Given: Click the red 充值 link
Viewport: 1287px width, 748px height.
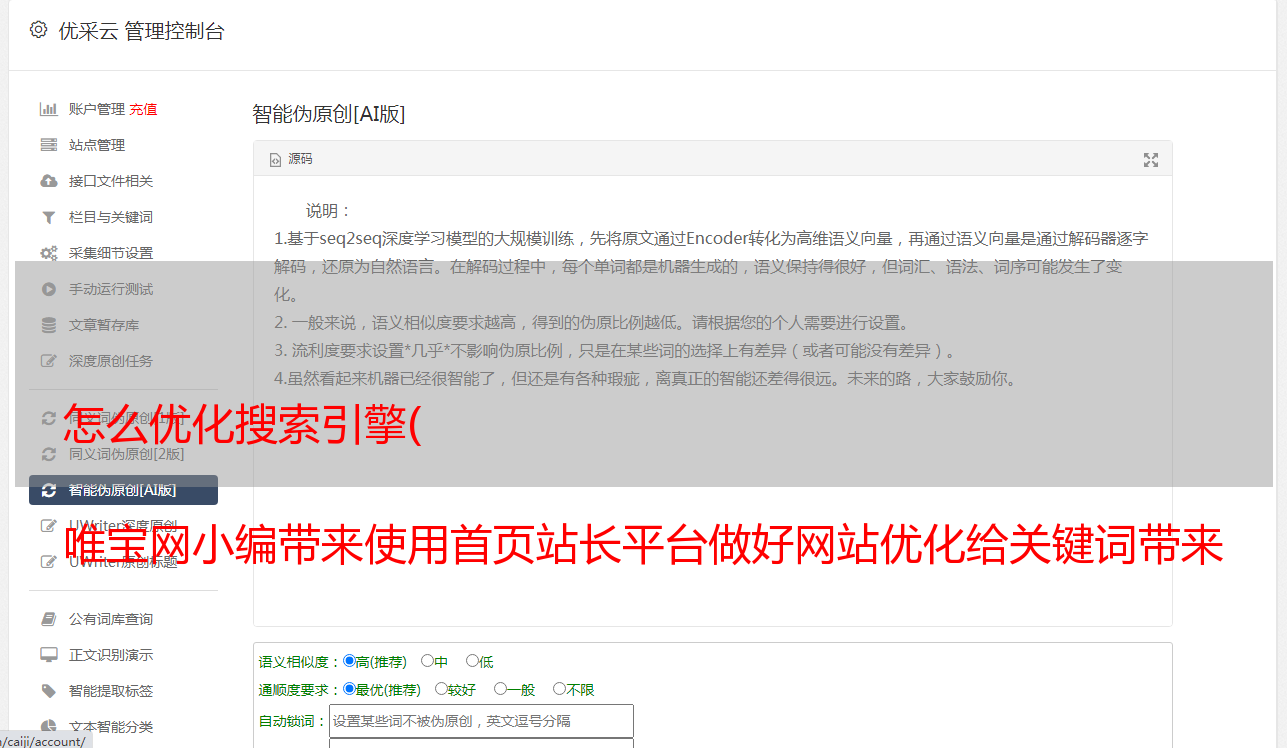Looking at the screenshot, I should pyautogui.click(x=143, y=109).
